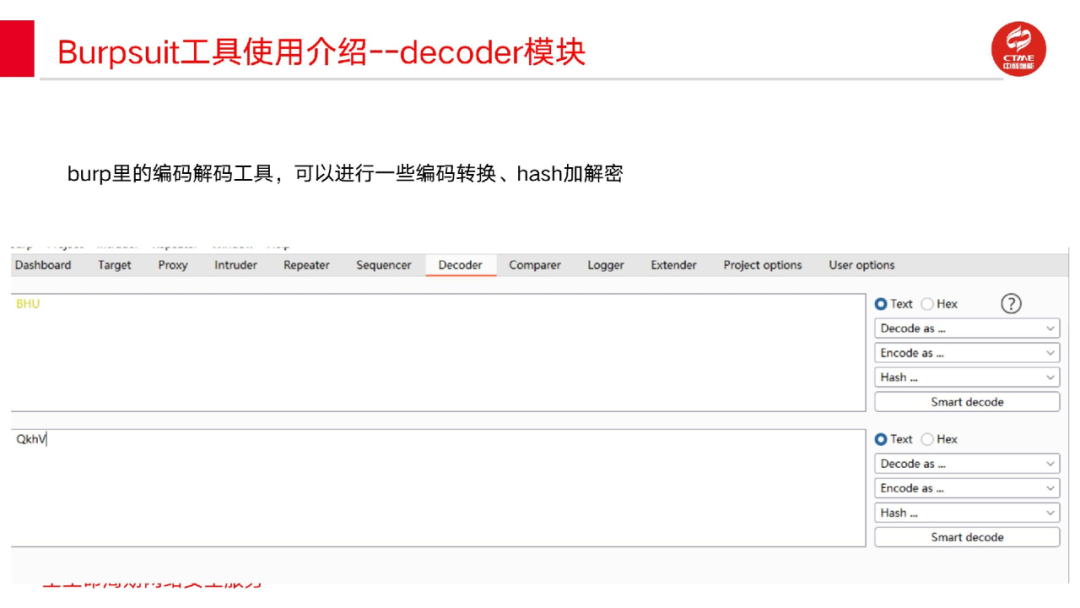1080x608 pixels.
Task: Switch to the Dashboard tab
Action: coord(43,265)
